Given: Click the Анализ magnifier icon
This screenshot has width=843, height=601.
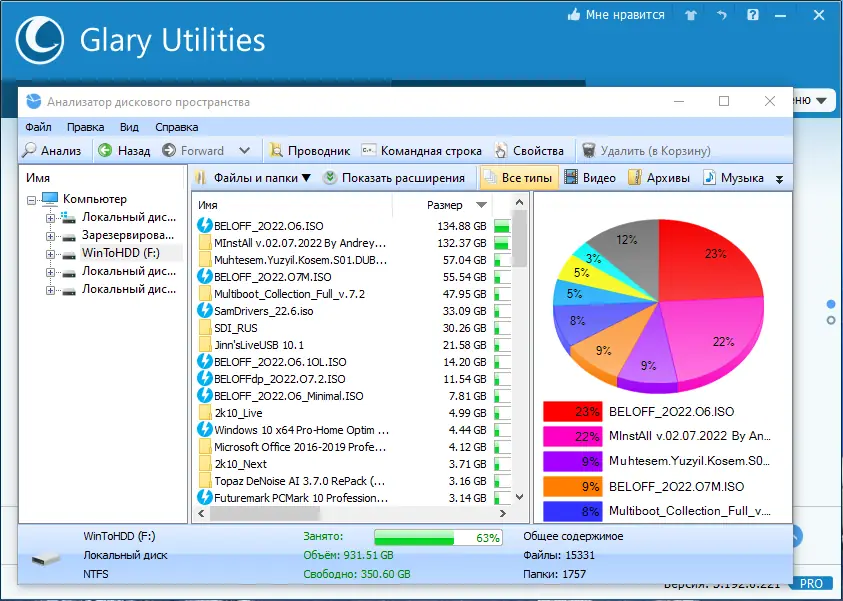Looking at the screenshot, I should [x=29, y=151].
